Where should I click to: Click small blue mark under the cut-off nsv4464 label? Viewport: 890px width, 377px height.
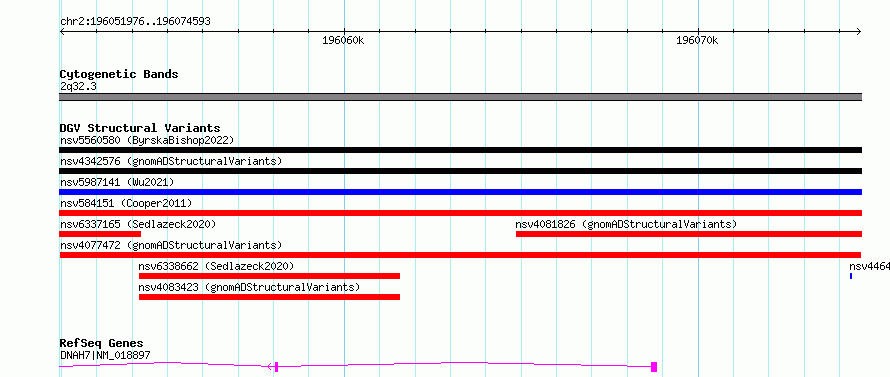851,276
